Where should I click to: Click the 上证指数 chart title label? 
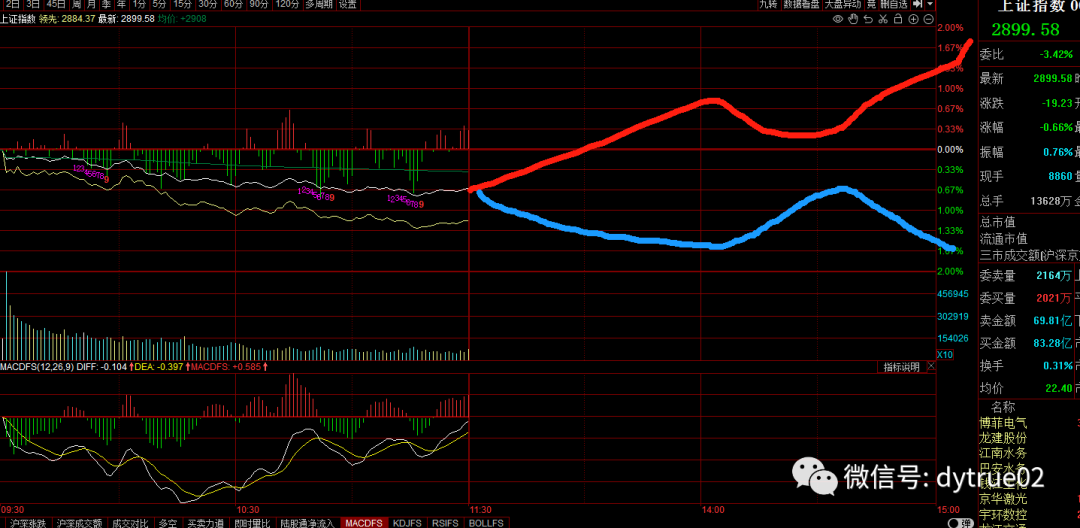(x=17, y=19)
